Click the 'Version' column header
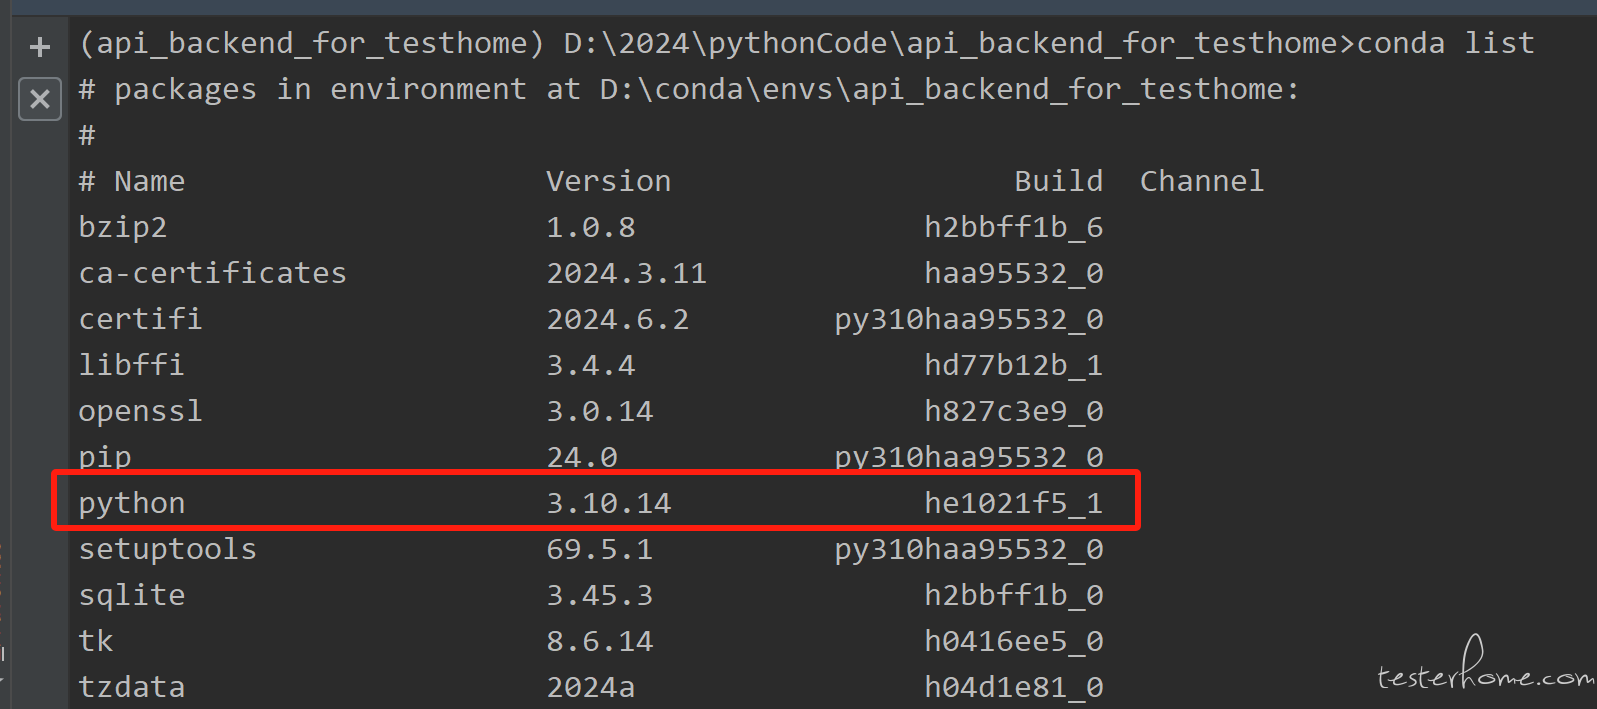 click(x=608, y=181)
